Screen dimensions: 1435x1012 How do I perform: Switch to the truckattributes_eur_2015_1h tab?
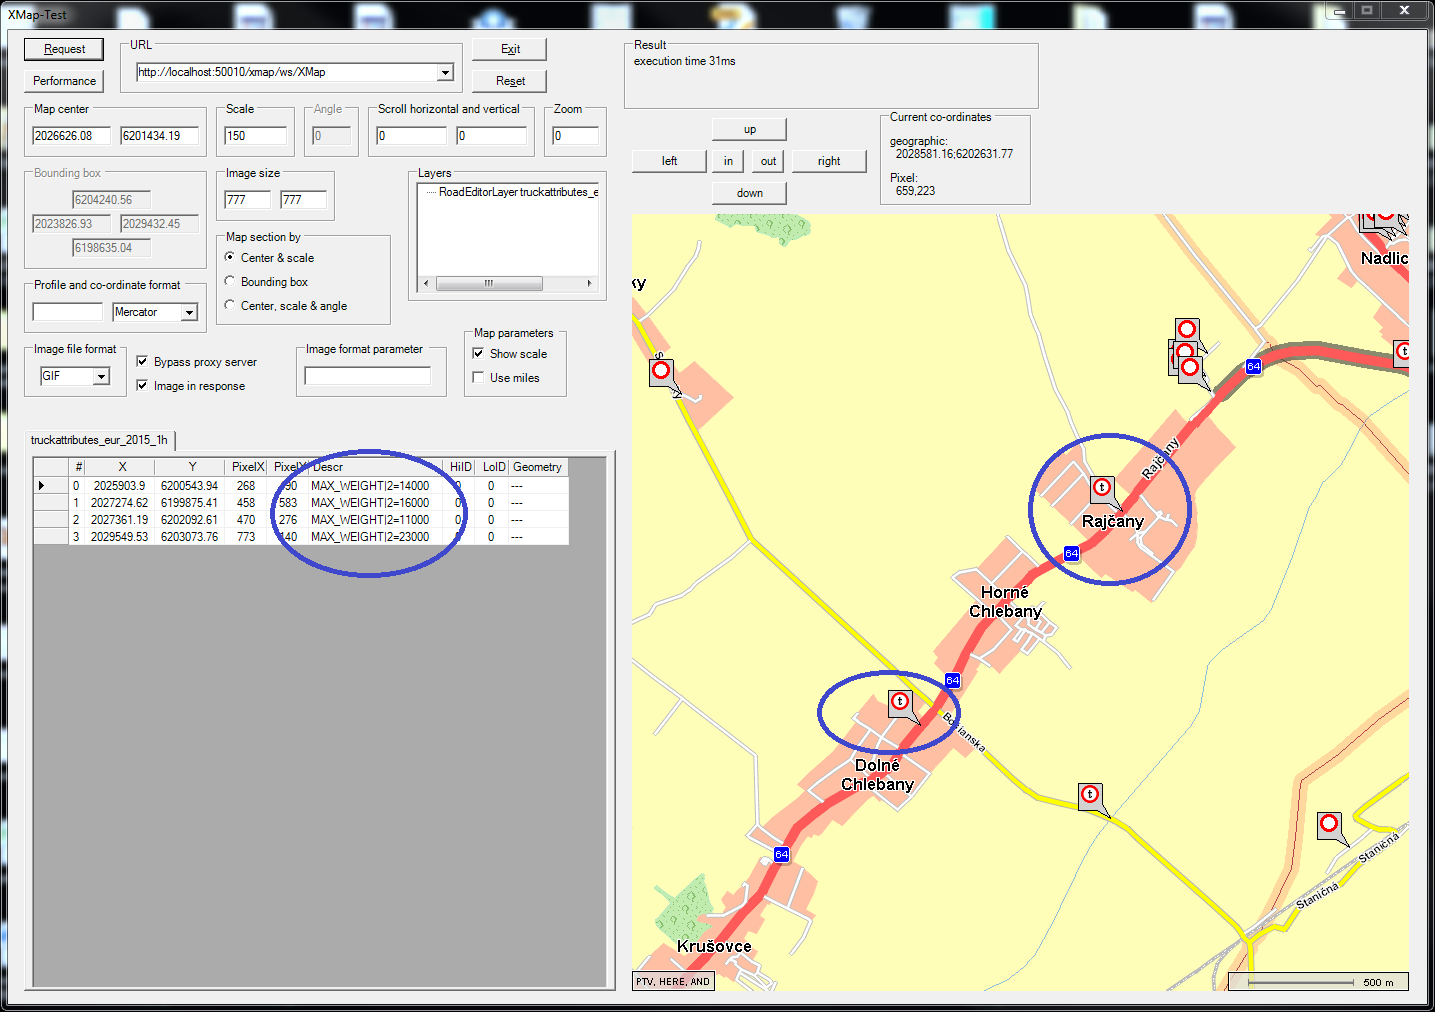(x=99, y=440)
